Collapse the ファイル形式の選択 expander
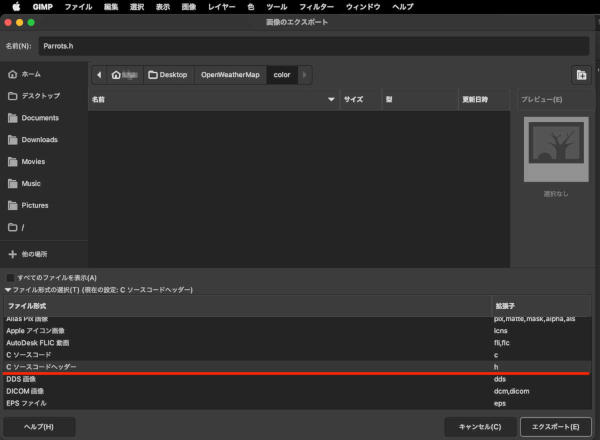The height and width of the screenshot is (440, 600). 8,290
